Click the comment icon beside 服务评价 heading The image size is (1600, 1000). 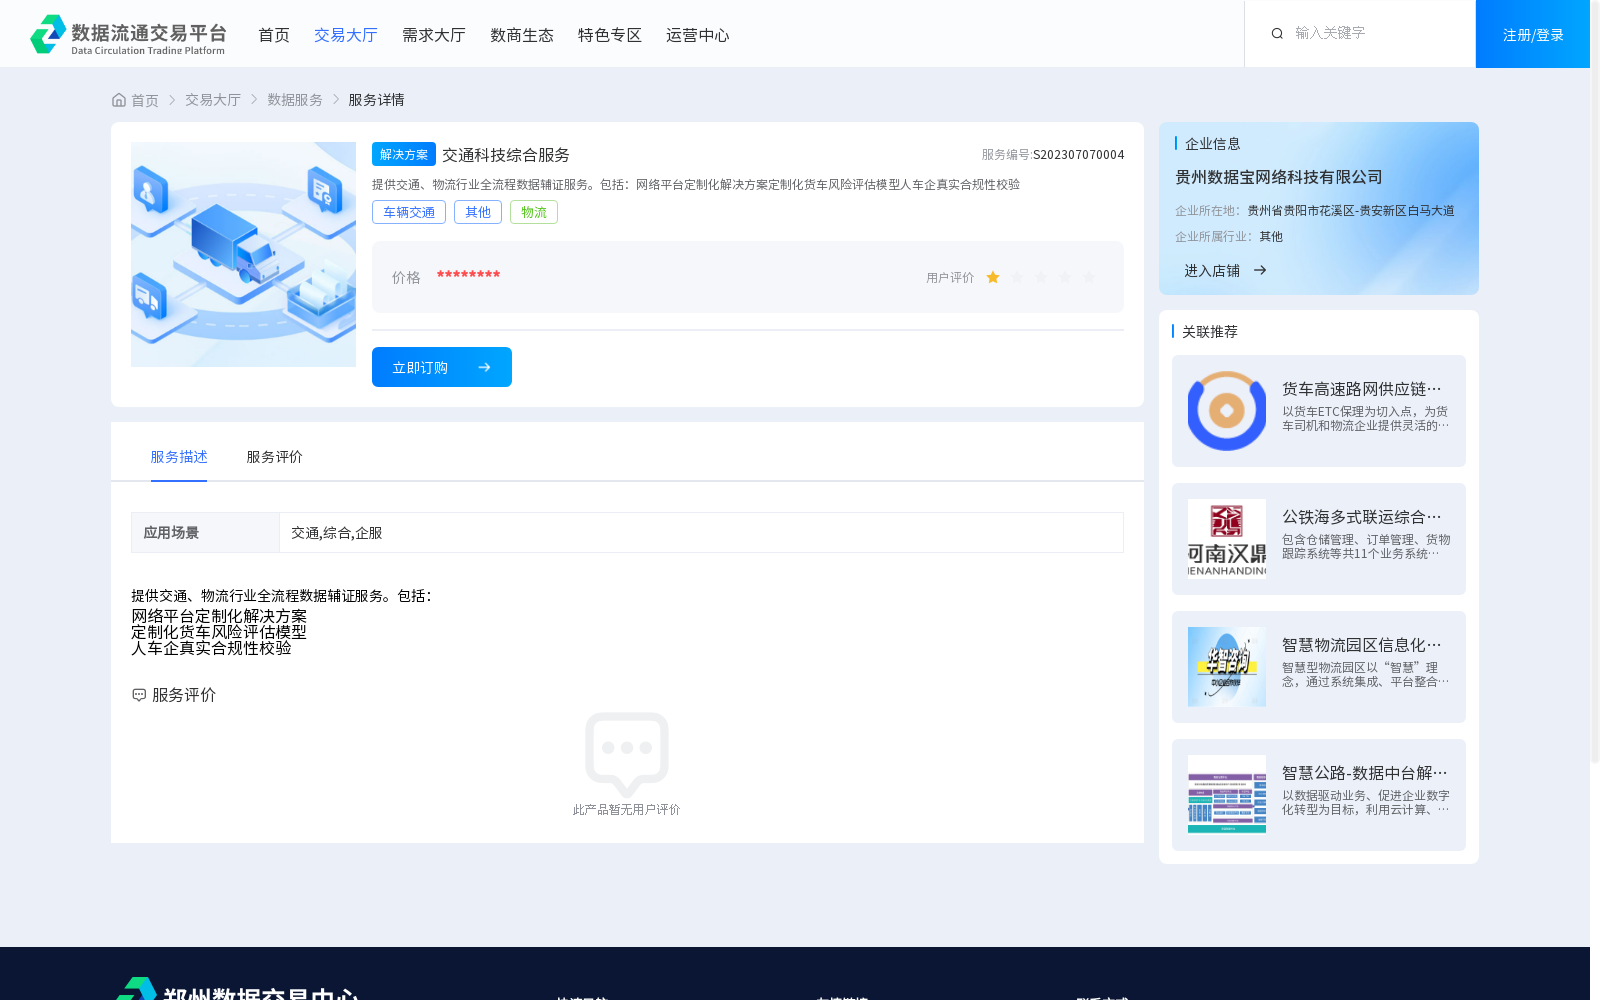coord(139,695)
